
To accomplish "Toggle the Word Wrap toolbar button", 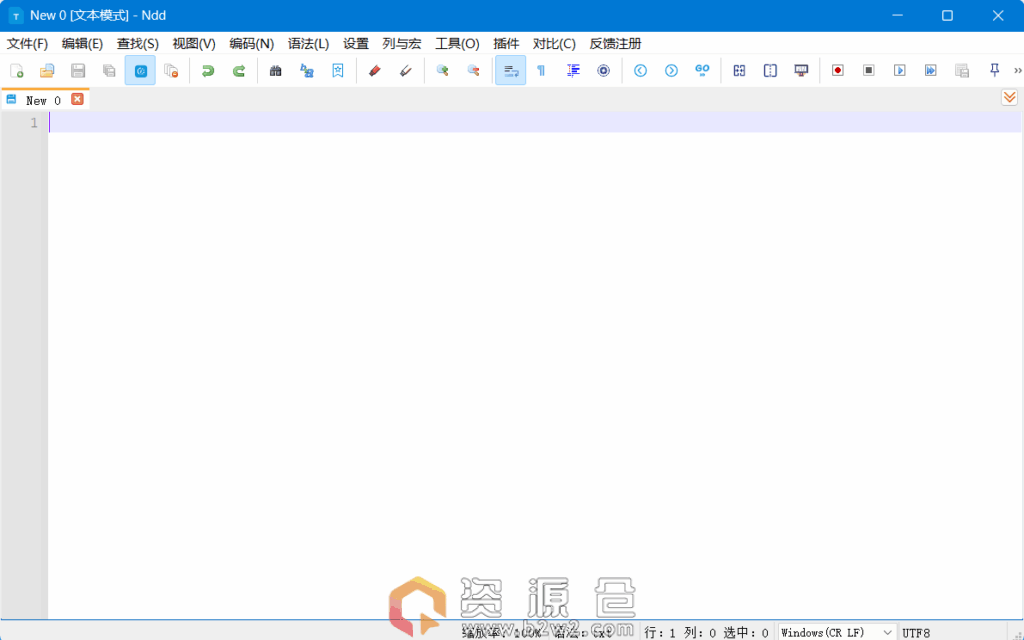I will (x=510, y=71).
